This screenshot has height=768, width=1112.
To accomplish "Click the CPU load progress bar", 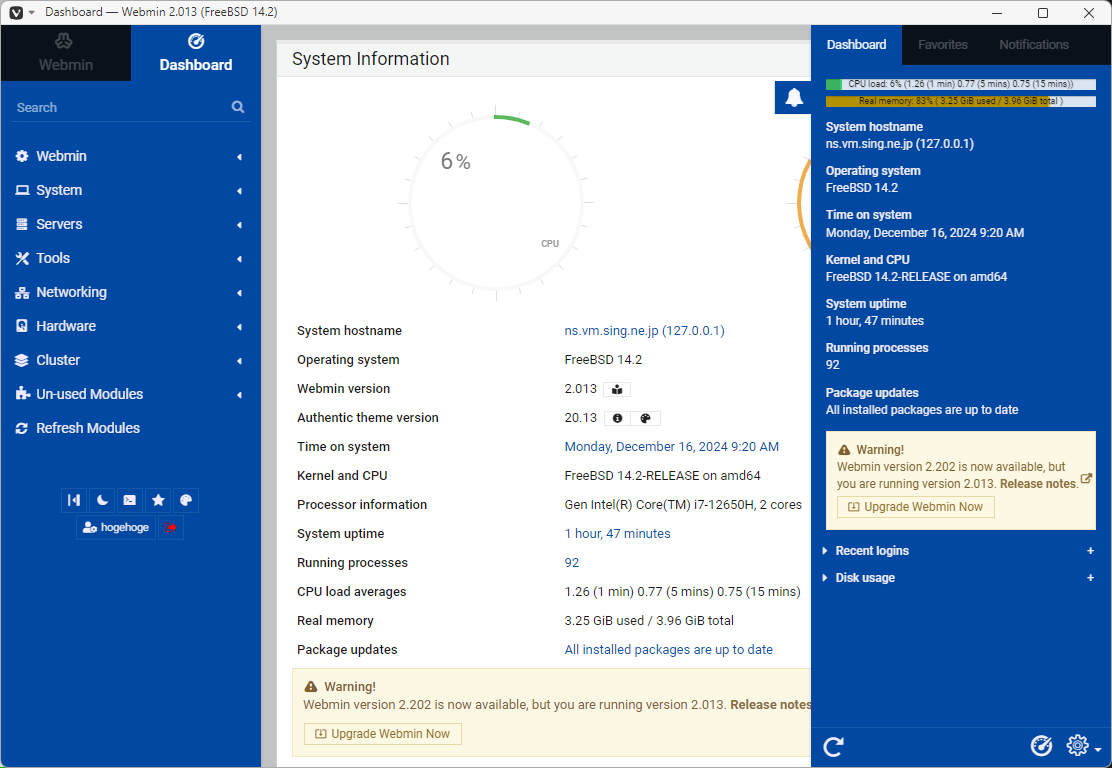I will (x=960, y=84).
